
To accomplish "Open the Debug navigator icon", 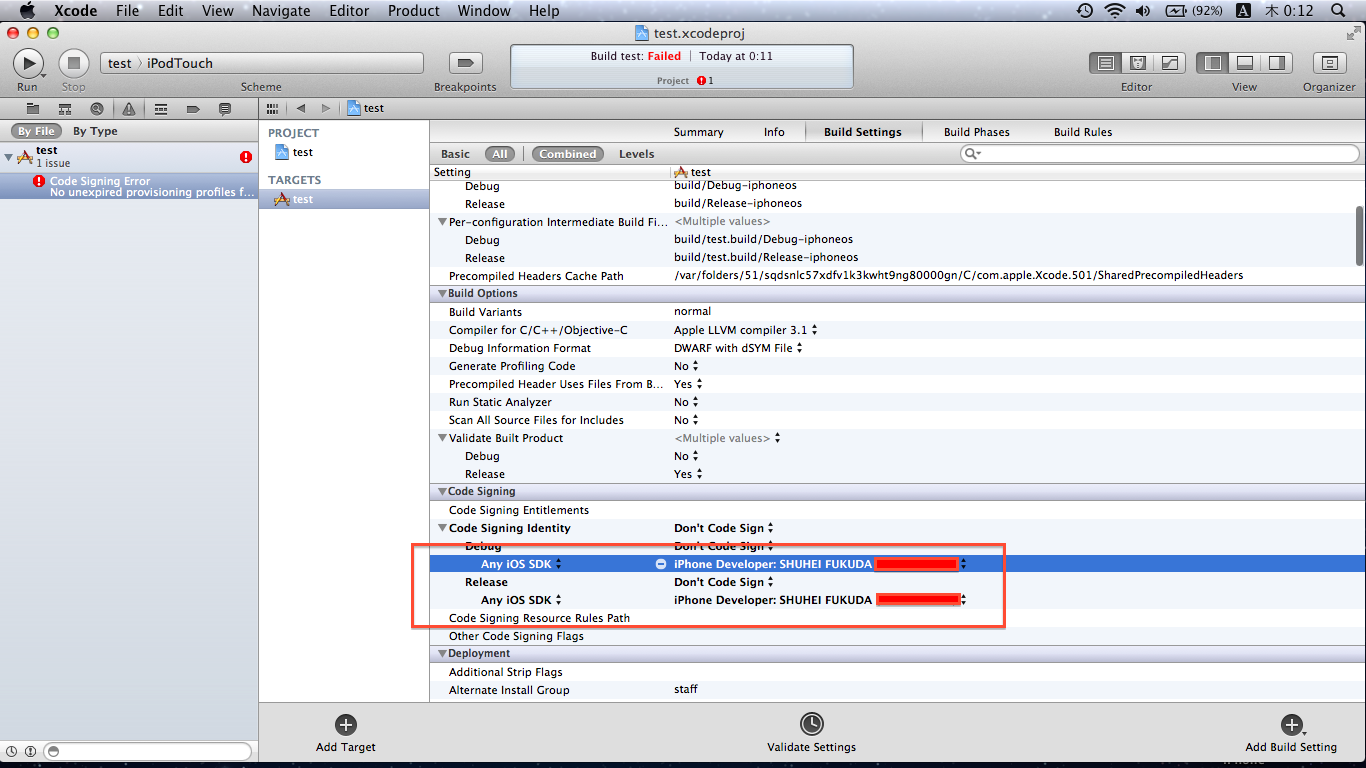I will coord(161,108).
